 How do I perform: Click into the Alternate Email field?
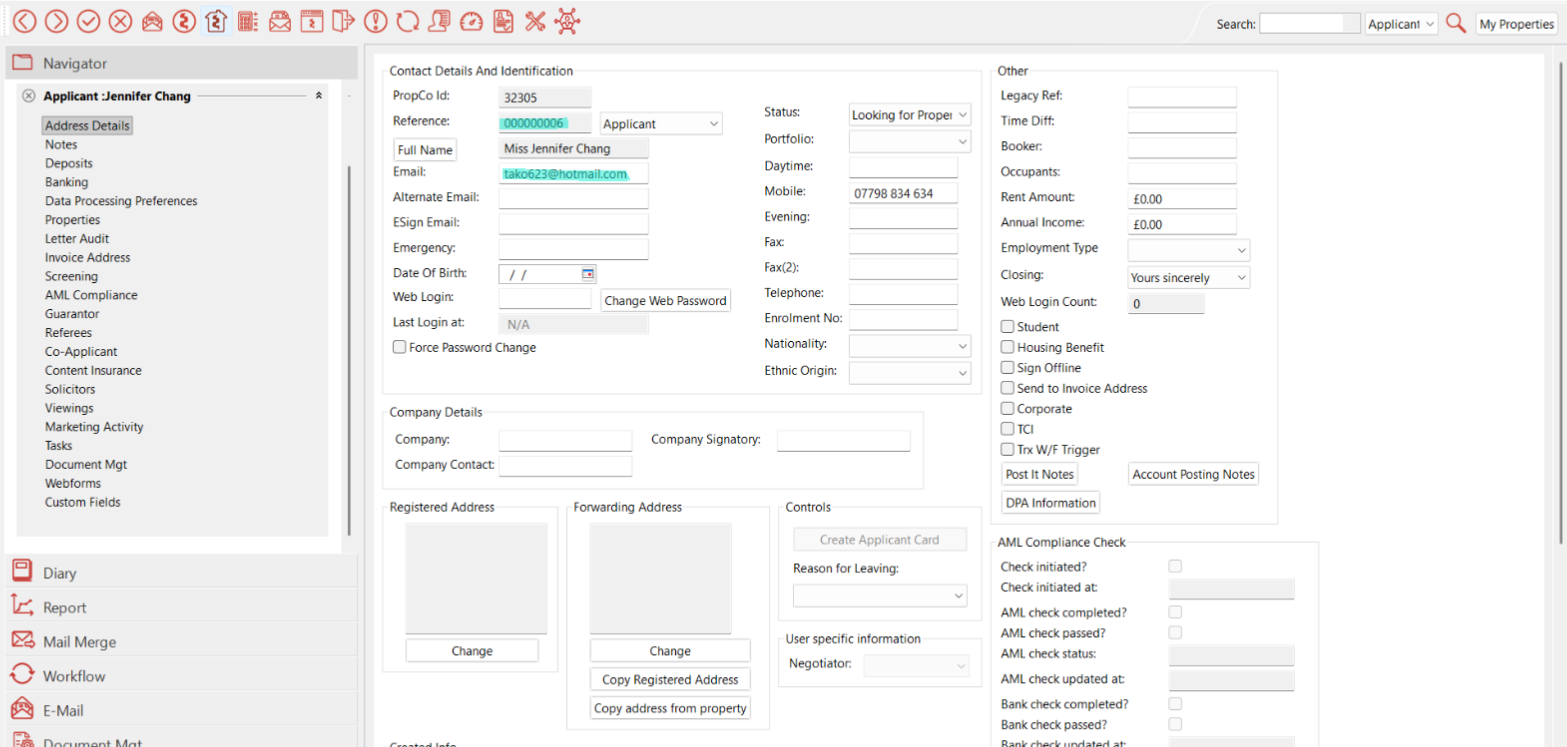pyautogui.click(x=573, y=198)
